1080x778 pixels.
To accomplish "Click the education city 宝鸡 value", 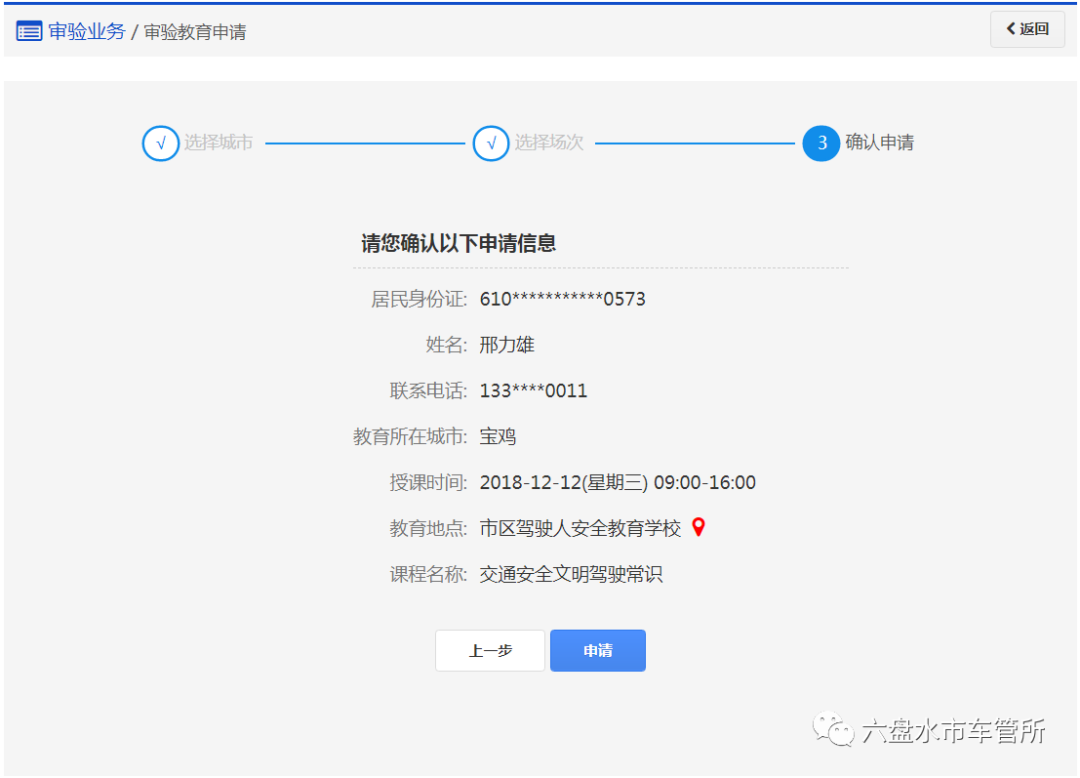I will point(497,436).
